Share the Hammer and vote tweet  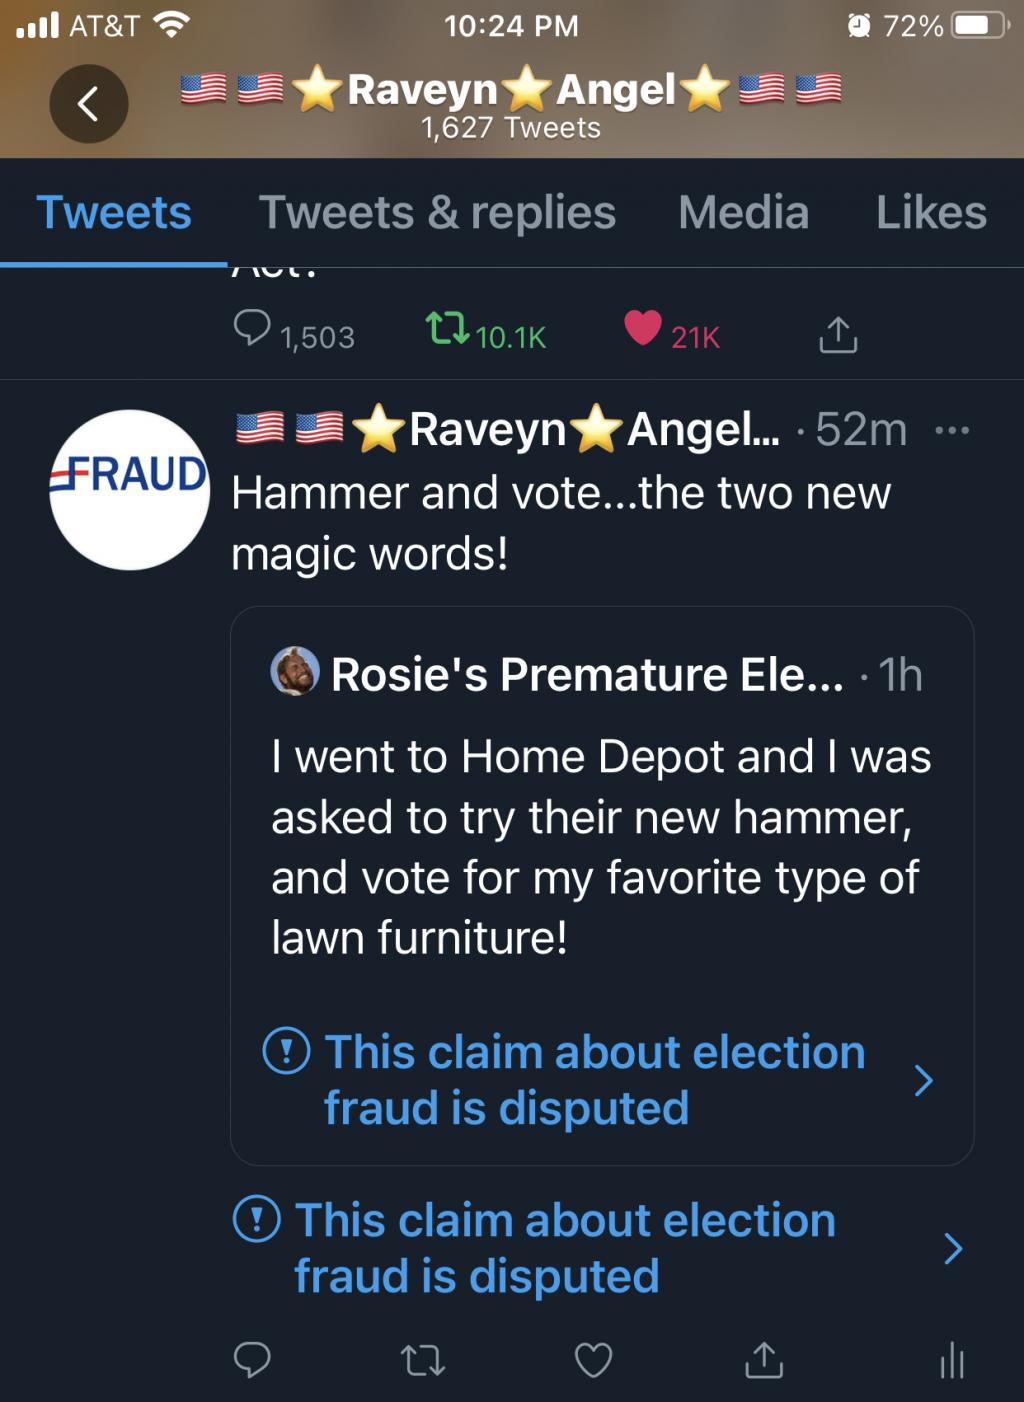click(x=764, y=1359)
